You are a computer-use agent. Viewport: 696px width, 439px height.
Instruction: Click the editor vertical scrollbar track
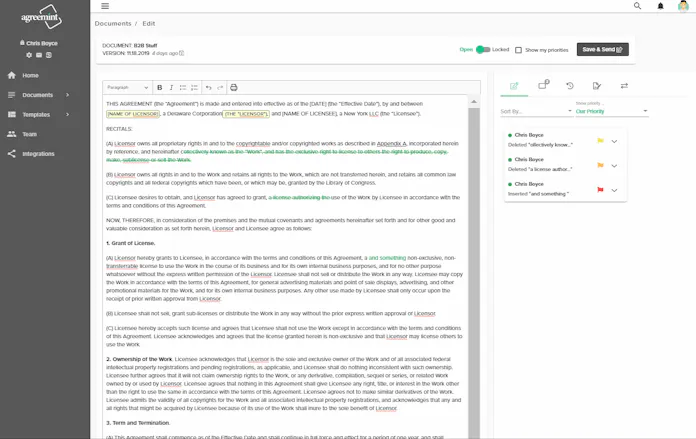coord(474,273)
